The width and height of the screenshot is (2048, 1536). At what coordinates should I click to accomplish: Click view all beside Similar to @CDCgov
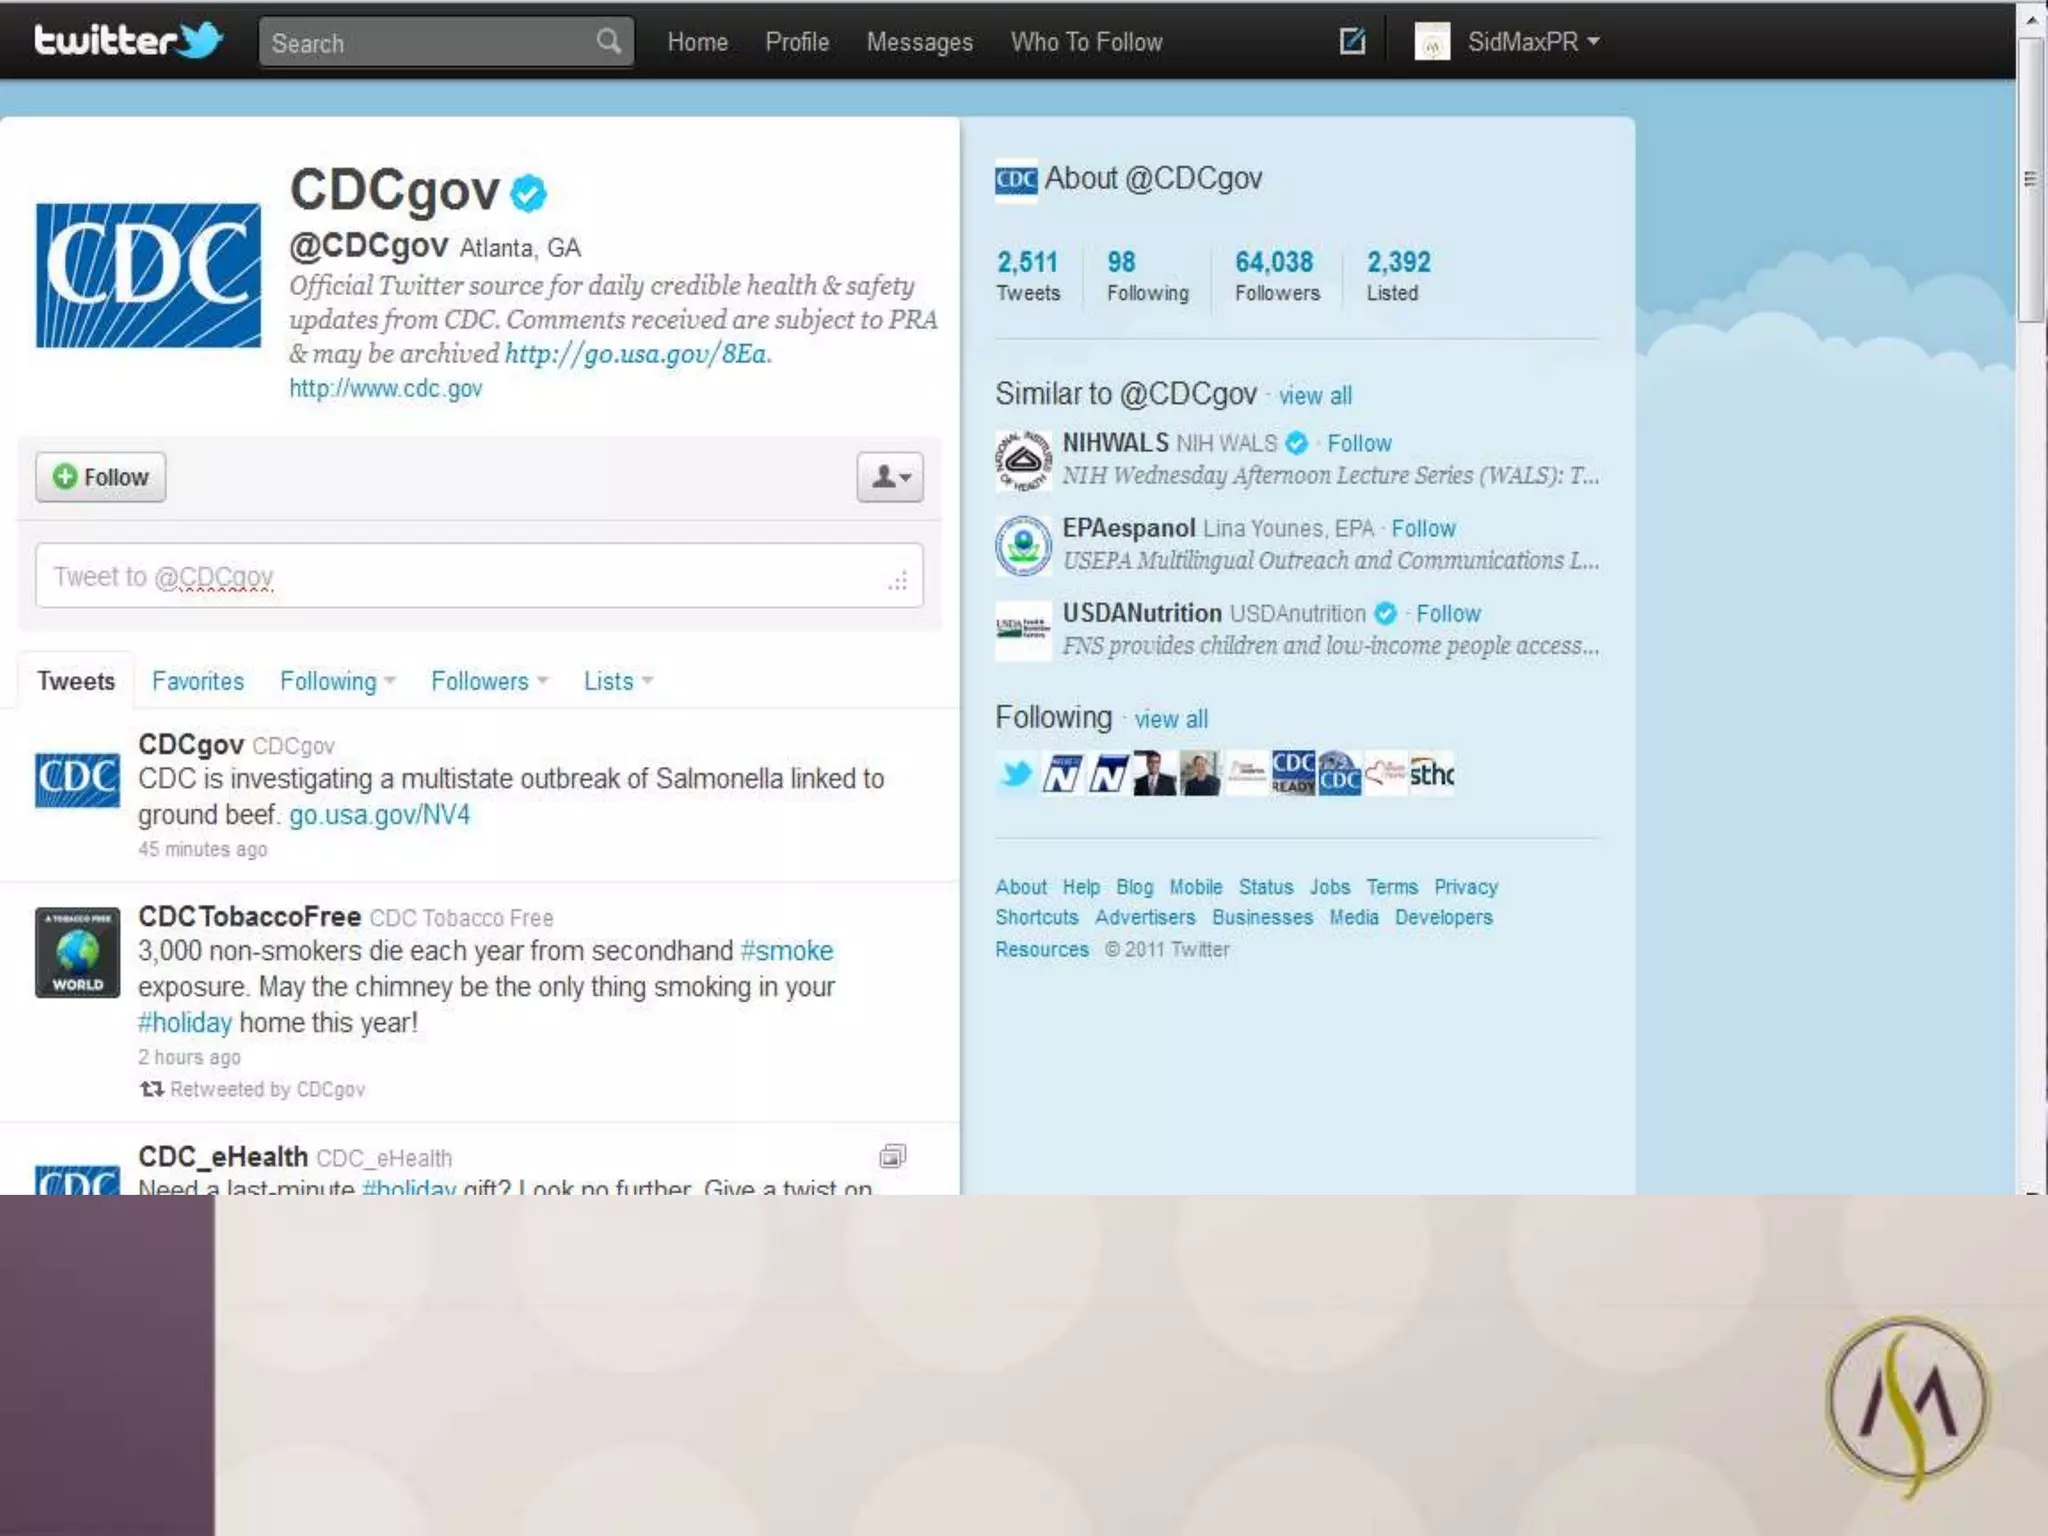1315,396
